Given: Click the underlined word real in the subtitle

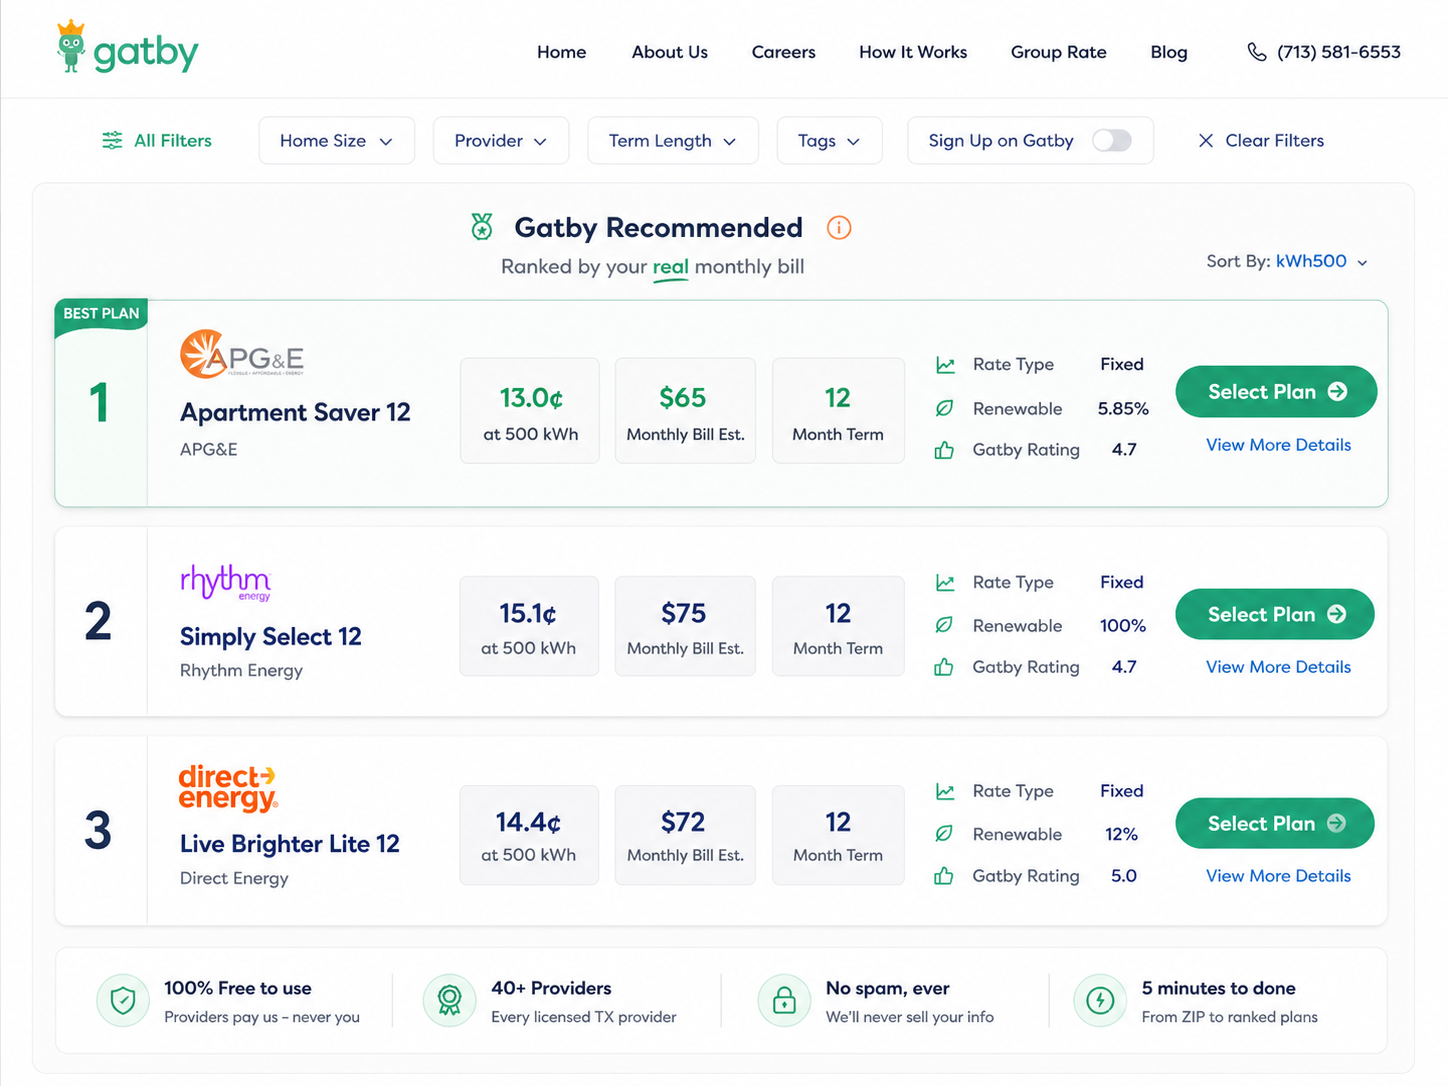Looking at the screenshot, I should [x=670, y=268].
